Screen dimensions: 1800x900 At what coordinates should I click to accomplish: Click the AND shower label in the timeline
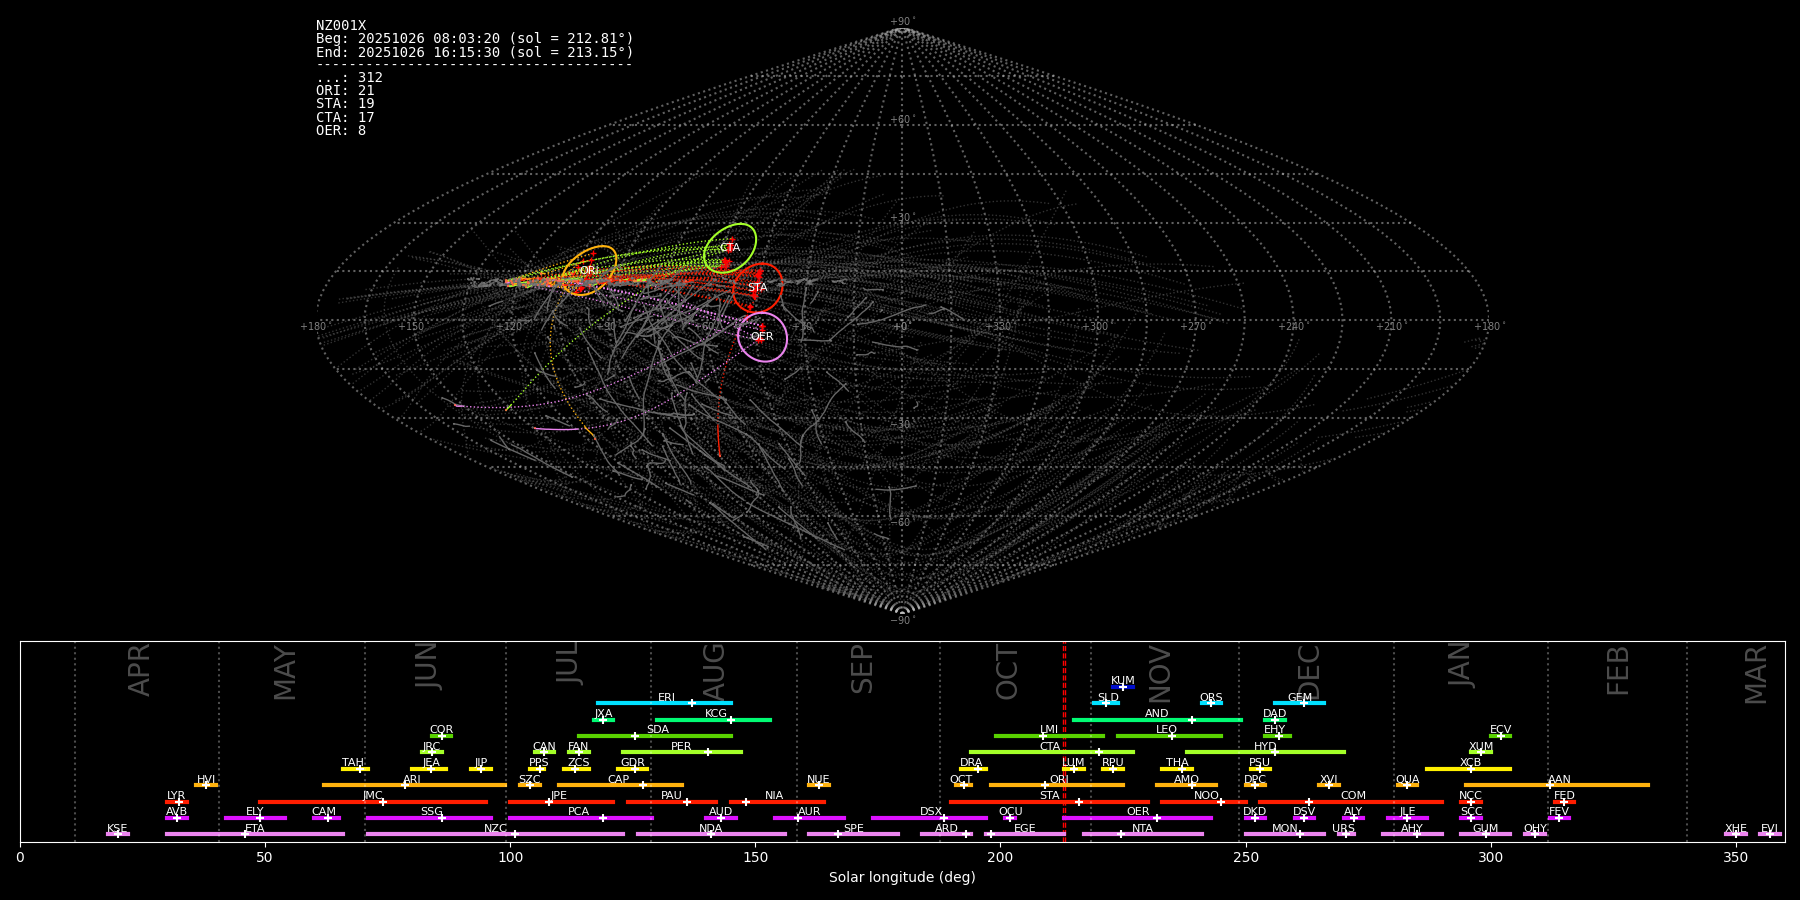coord(1156,714)
